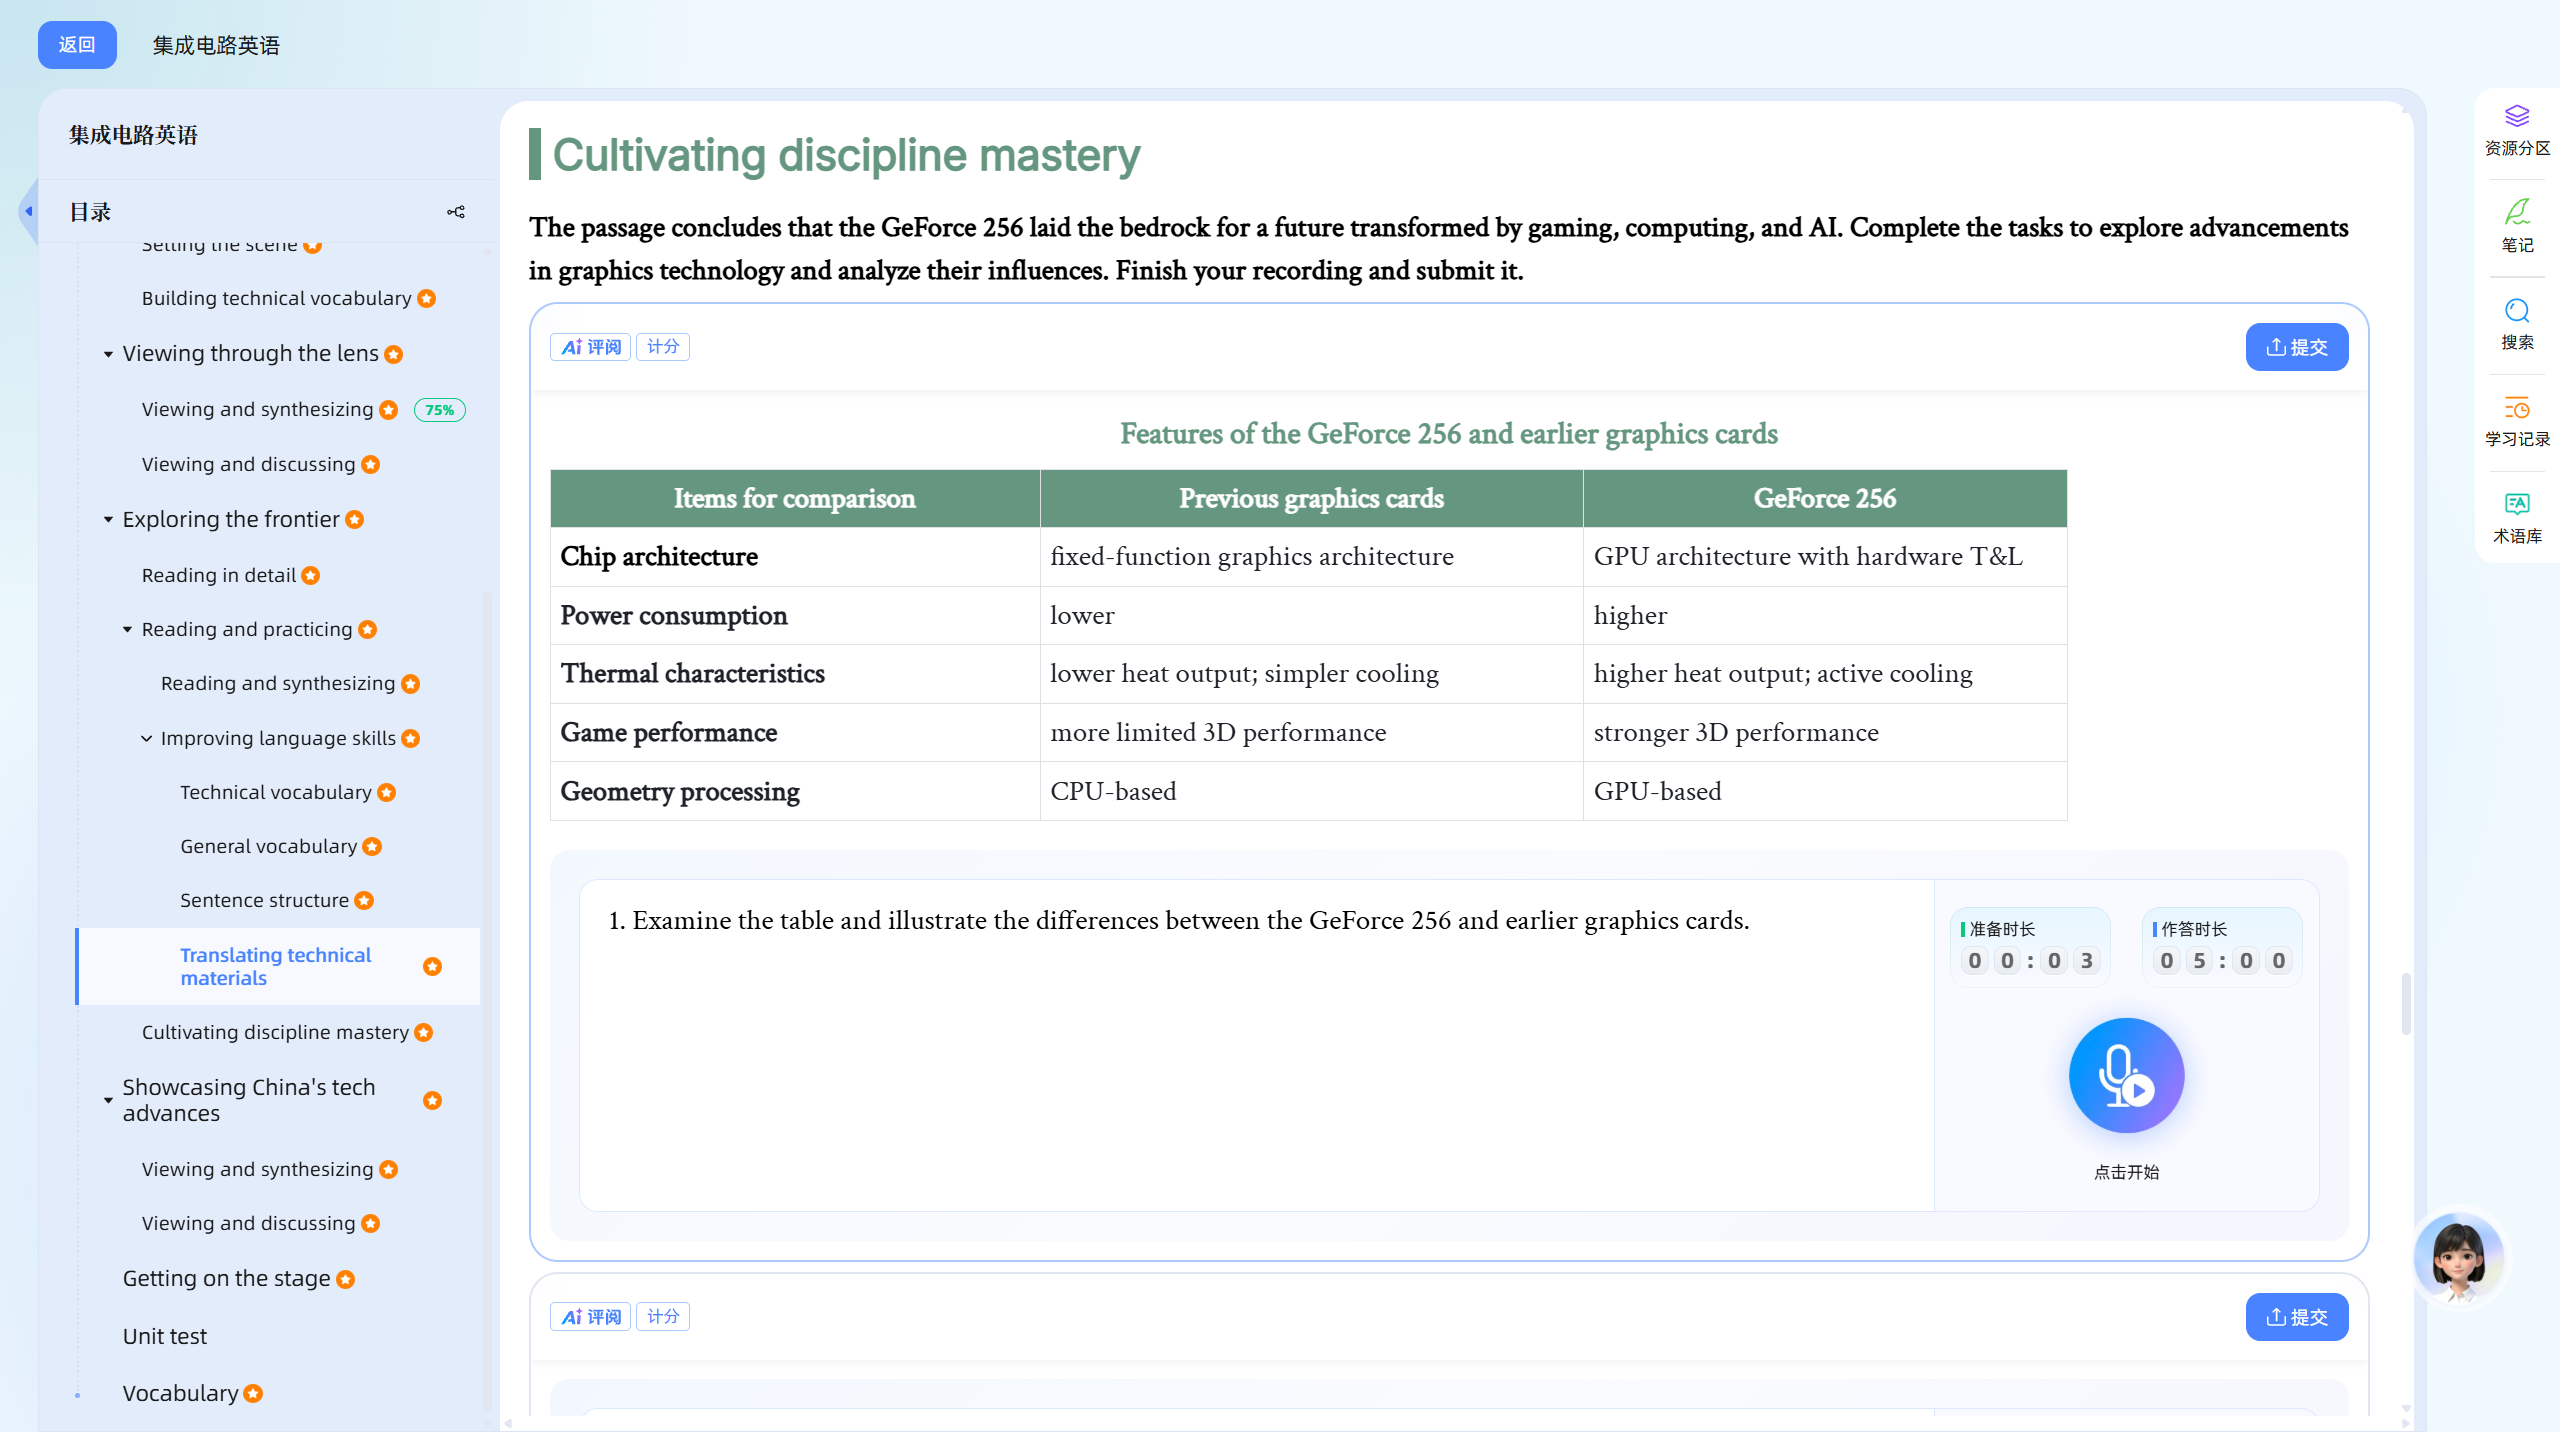The image size is (2560, 1440).
Task: Collapse Improving language skills subtree
Action: tap(146, 738)
